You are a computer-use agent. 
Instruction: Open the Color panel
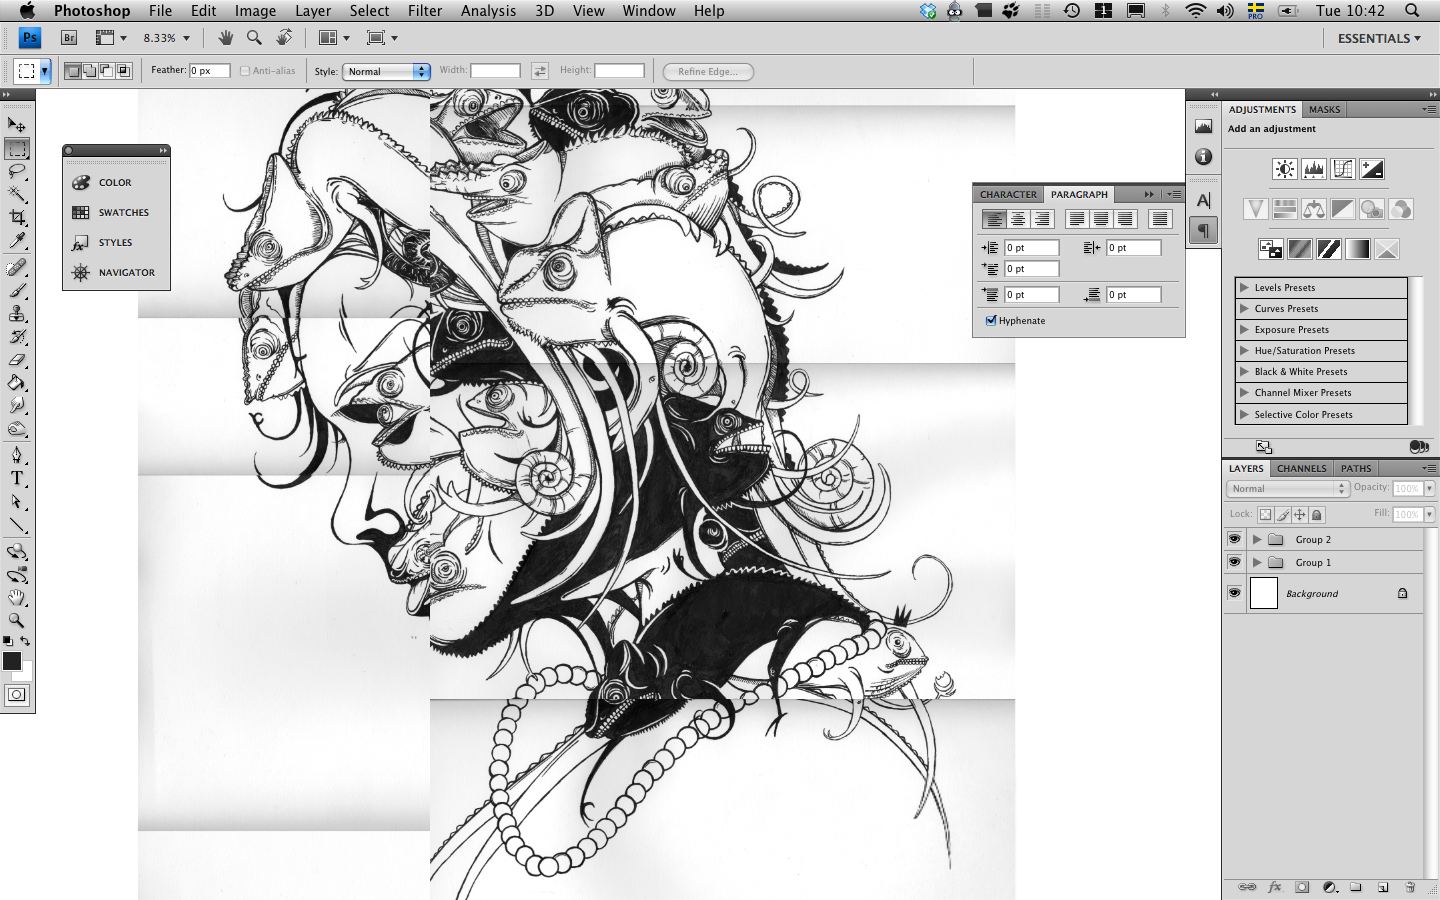pyautogui.click(x=116, y=183)
